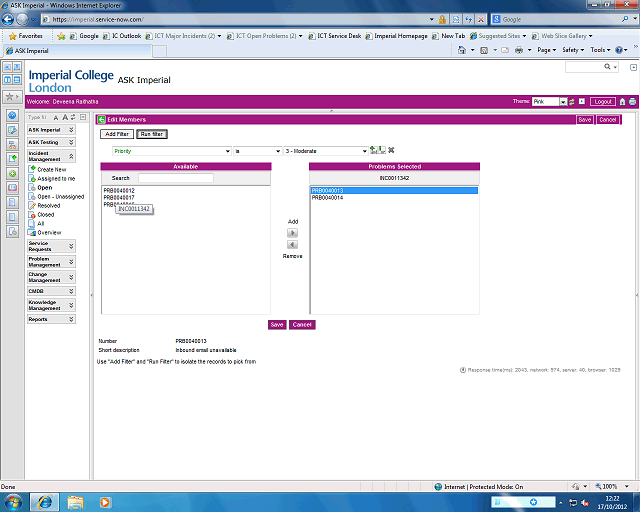Image resolution: width=640 pixels, height=512 pixels.
Task: Click the Remove arrow to move item left
Action: coord(292,244)
